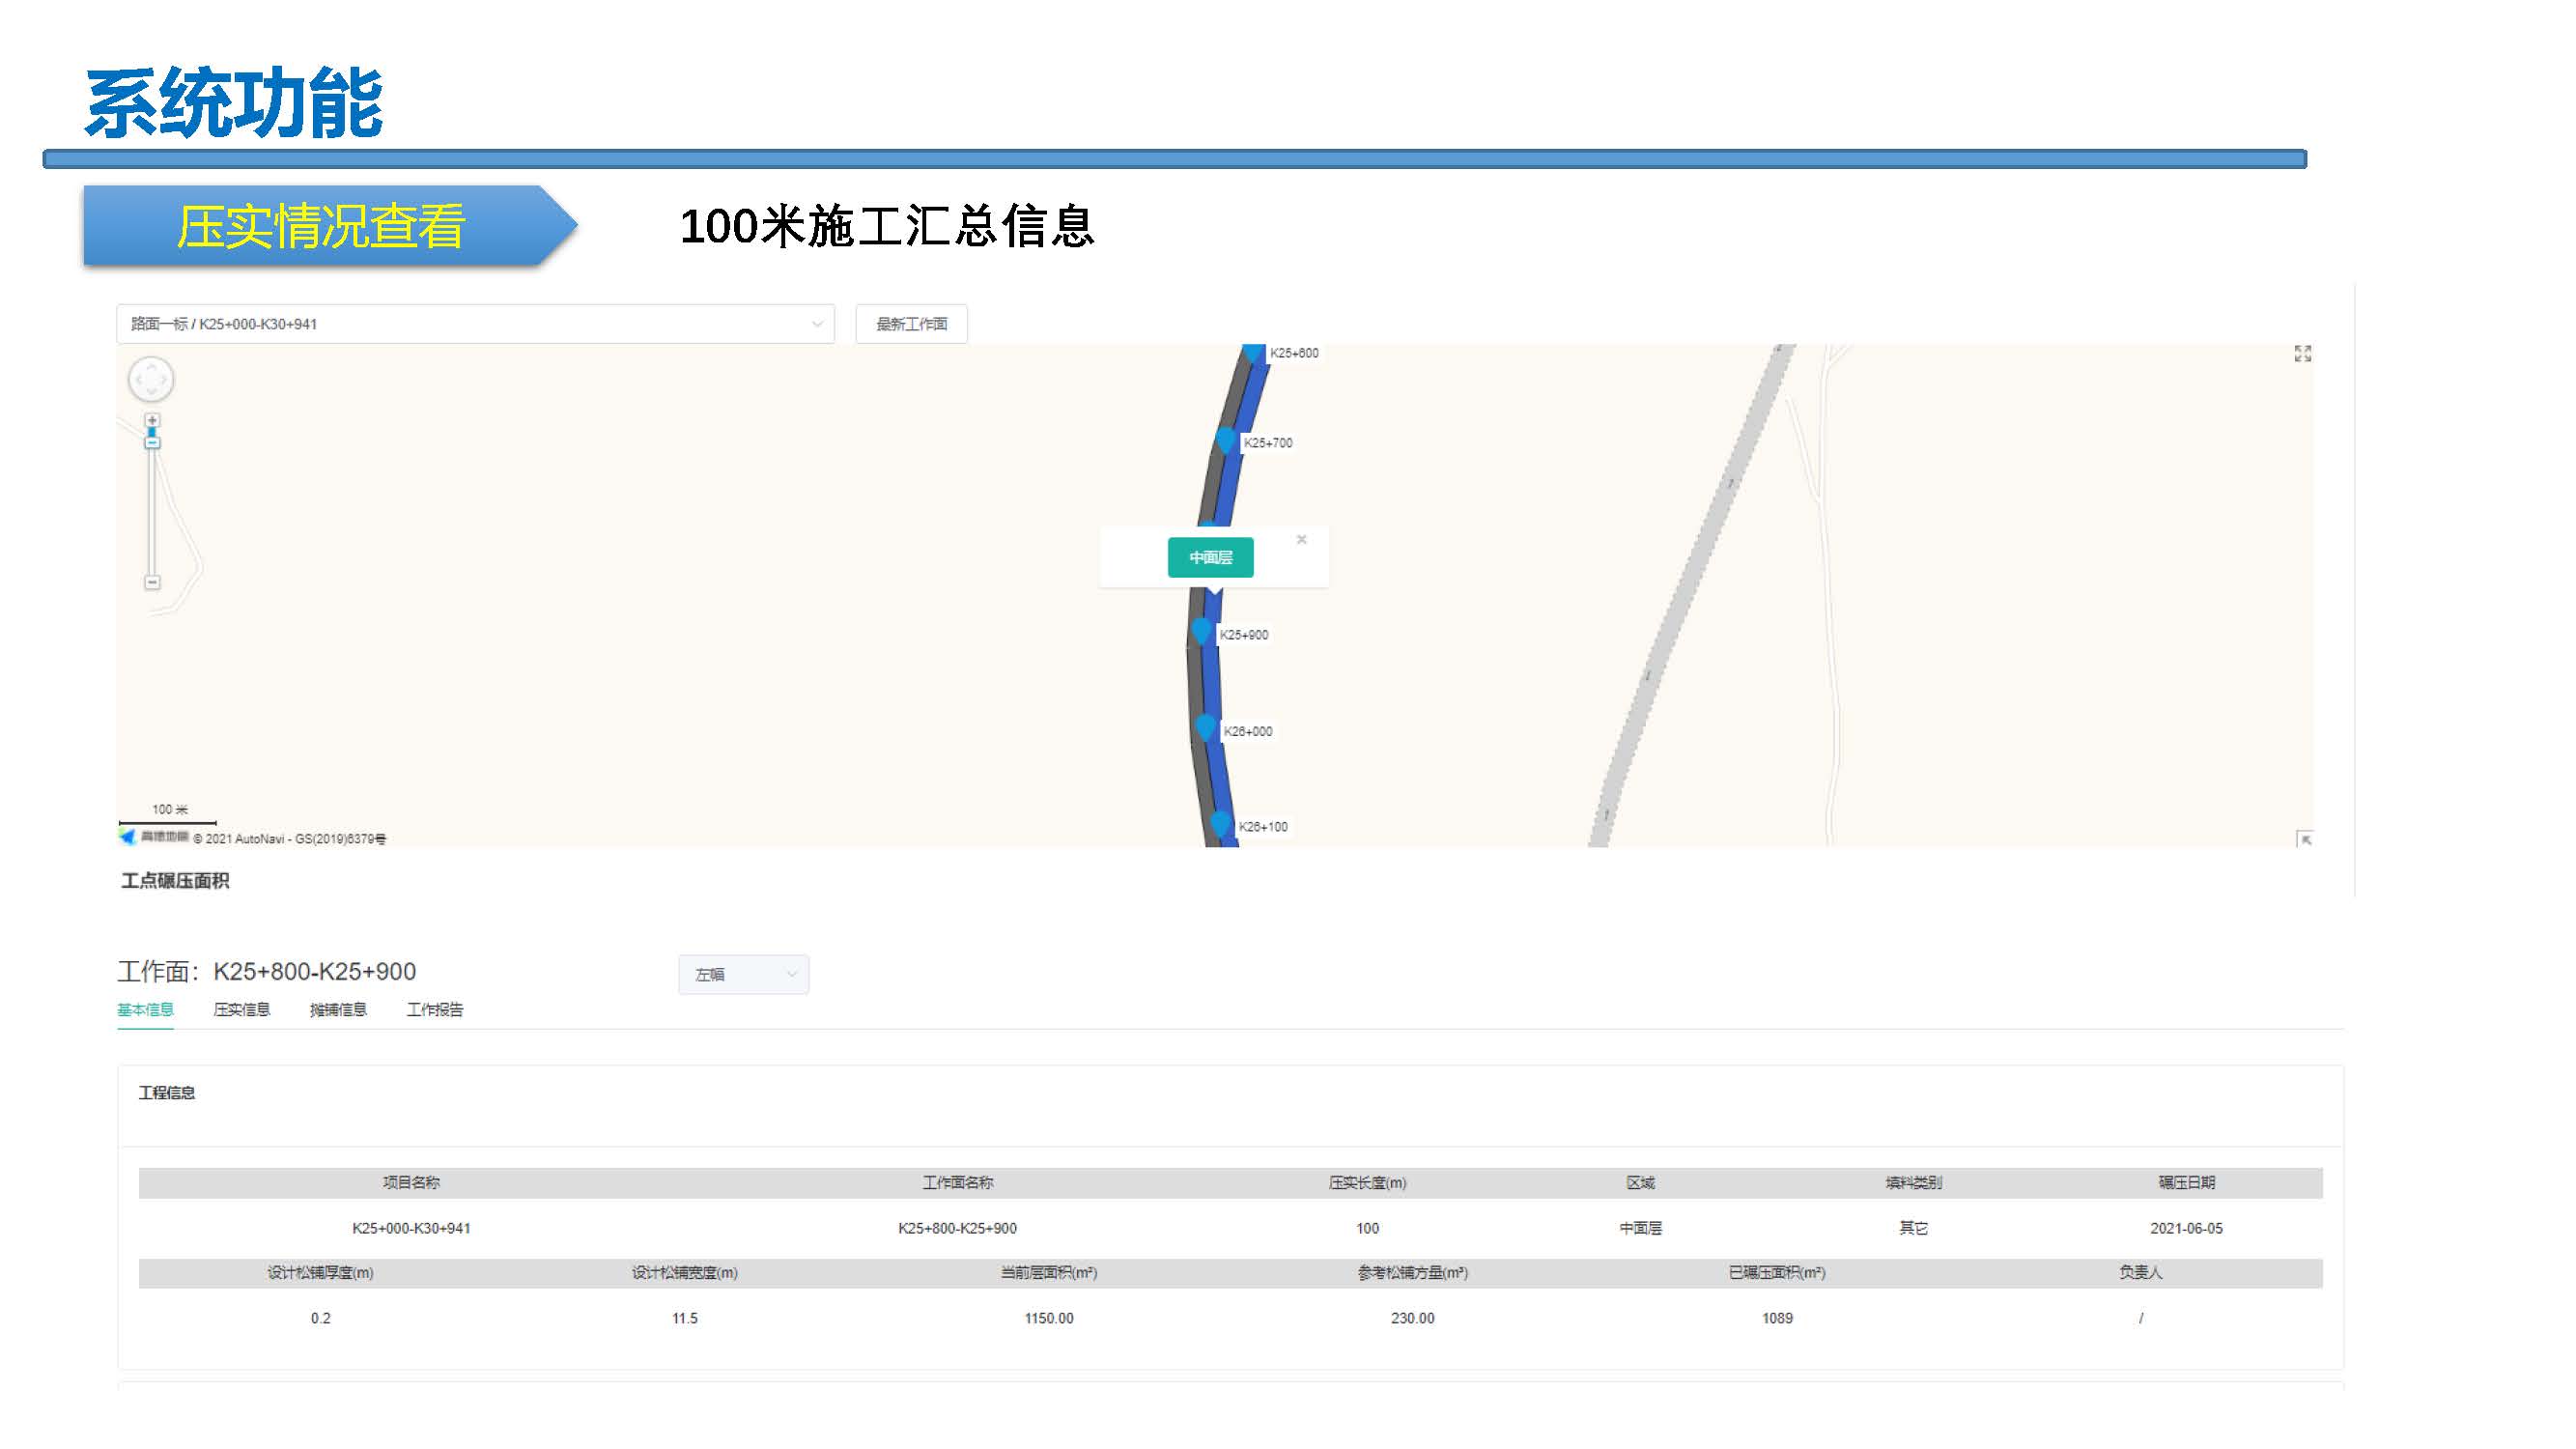Open the 工作报告 tab
The image size is (2576, 1449).
pyautogui.click(x=435, y=1010)
